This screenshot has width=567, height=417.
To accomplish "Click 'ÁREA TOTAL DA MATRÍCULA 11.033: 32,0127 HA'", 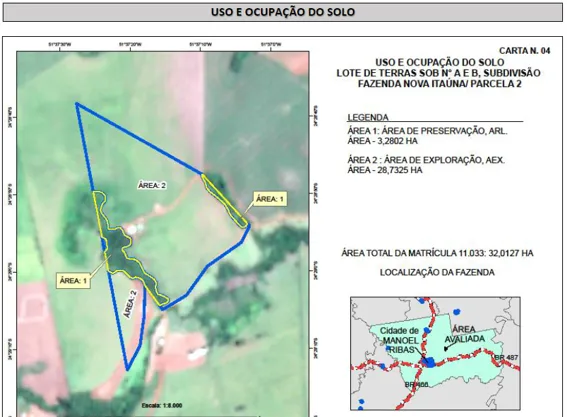I will 437,253.
